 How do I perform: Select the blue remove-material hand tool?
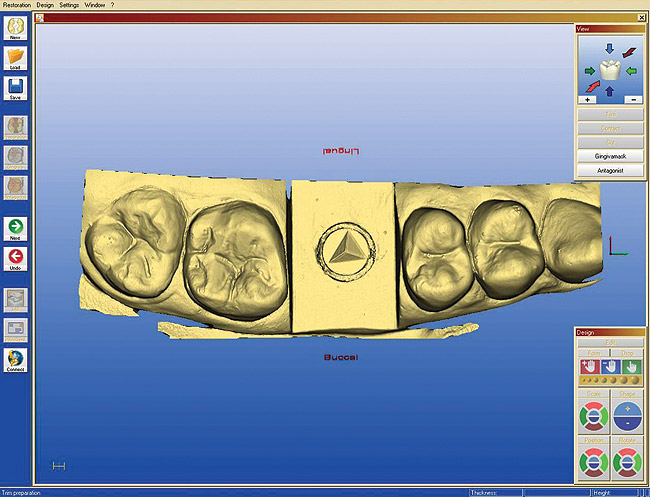coord(610,367)
